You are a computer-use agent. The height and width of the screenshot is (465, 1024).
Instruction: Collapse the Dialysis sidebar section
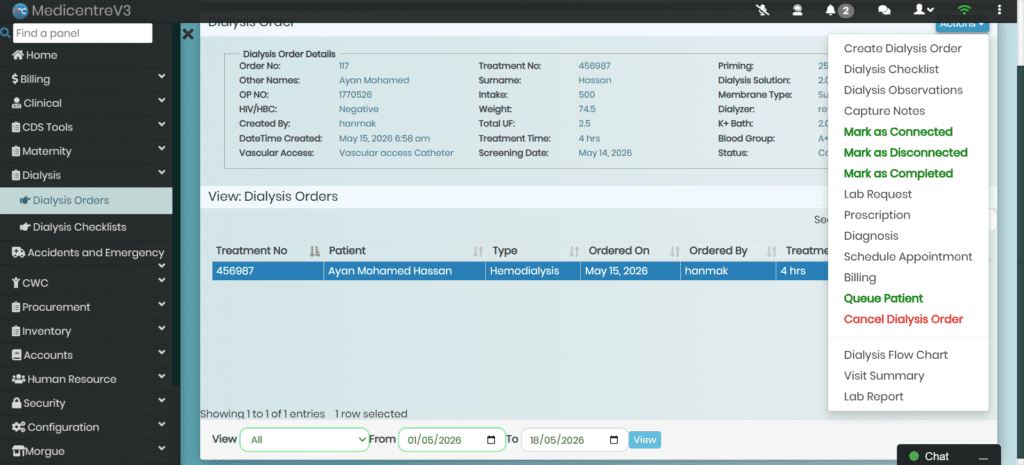pos(86,175)
